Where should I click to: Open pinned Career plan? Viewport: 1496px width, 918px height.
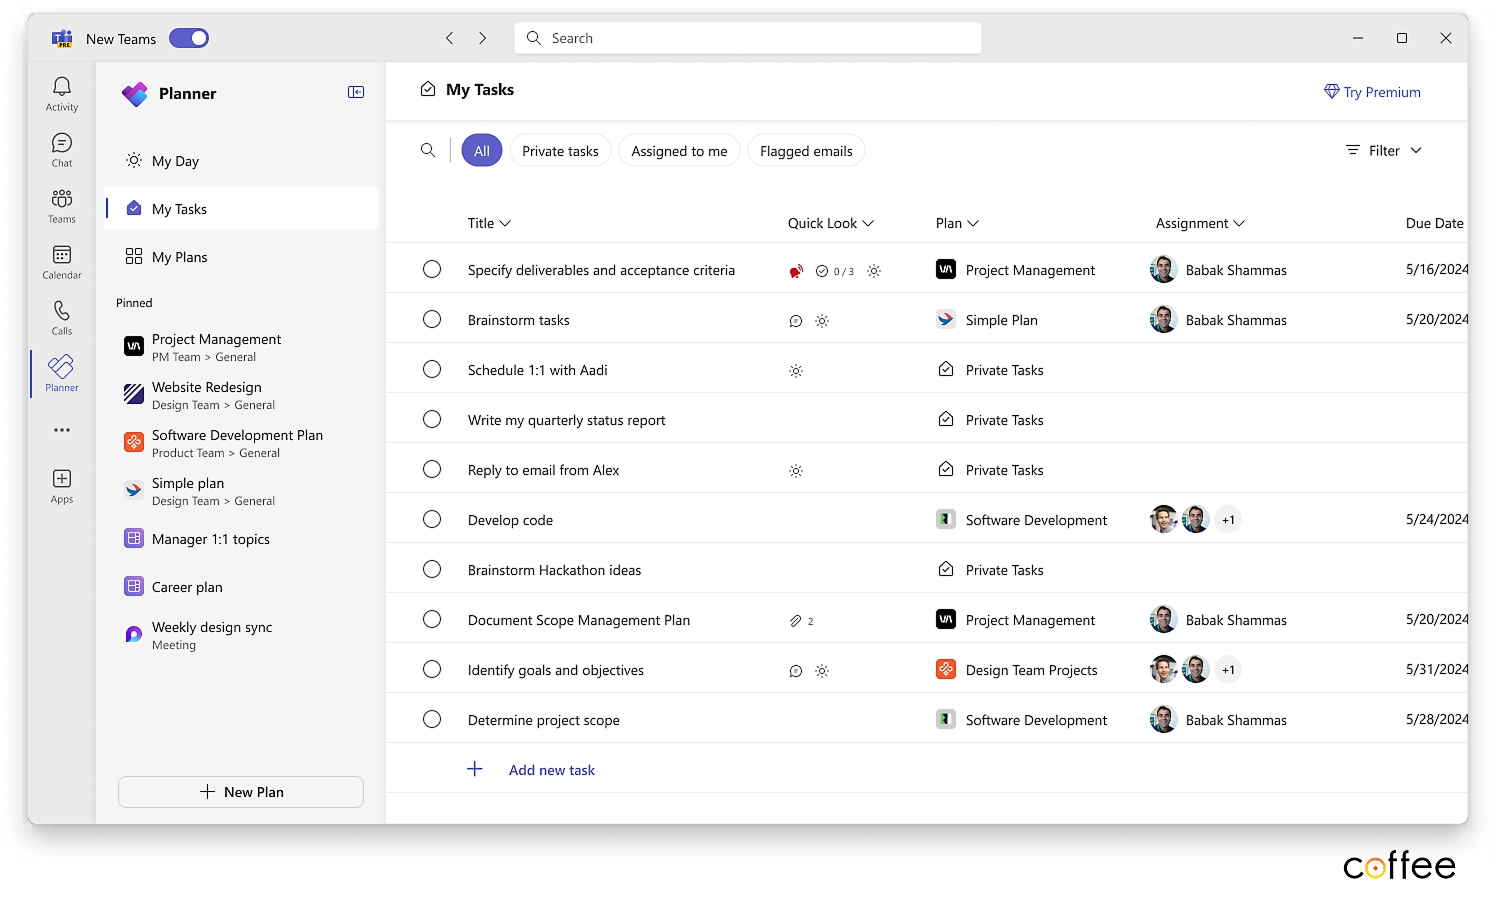pos(241,587)
